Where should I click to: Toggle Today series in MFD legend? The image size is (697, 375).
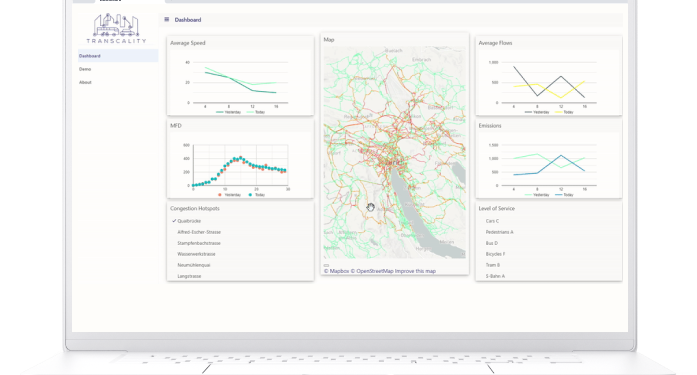click(x=256, y=195)
